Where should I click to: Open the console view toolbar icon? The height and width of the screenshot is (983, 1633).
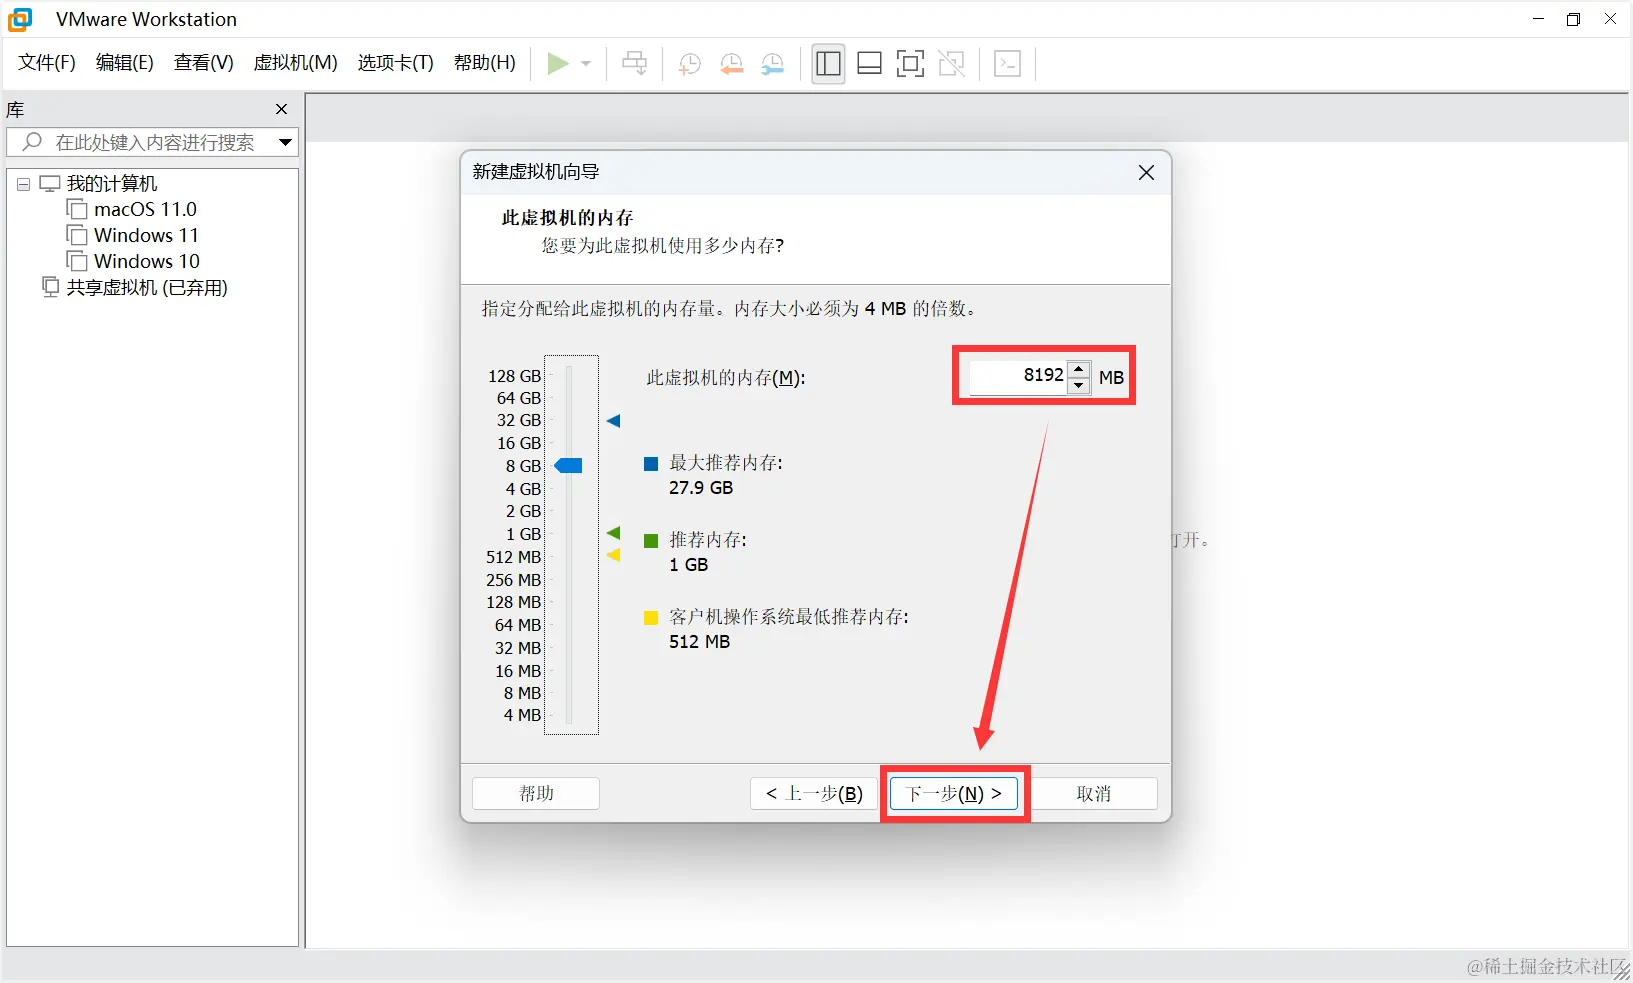point(1007,64)
